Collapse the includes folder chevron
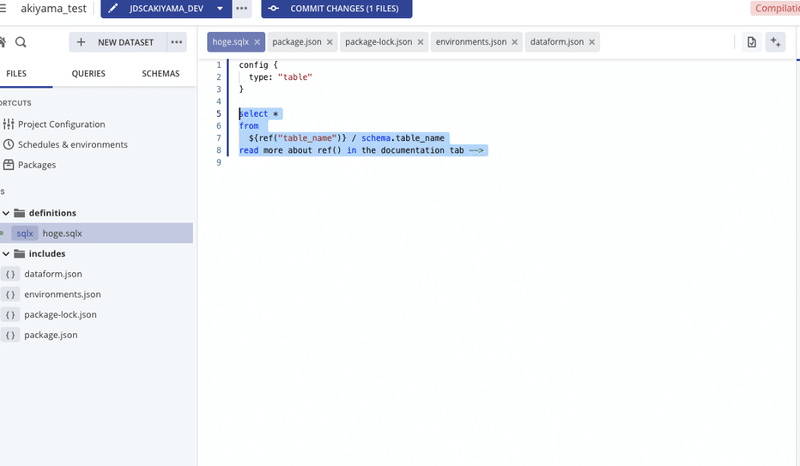 [6, 254]
